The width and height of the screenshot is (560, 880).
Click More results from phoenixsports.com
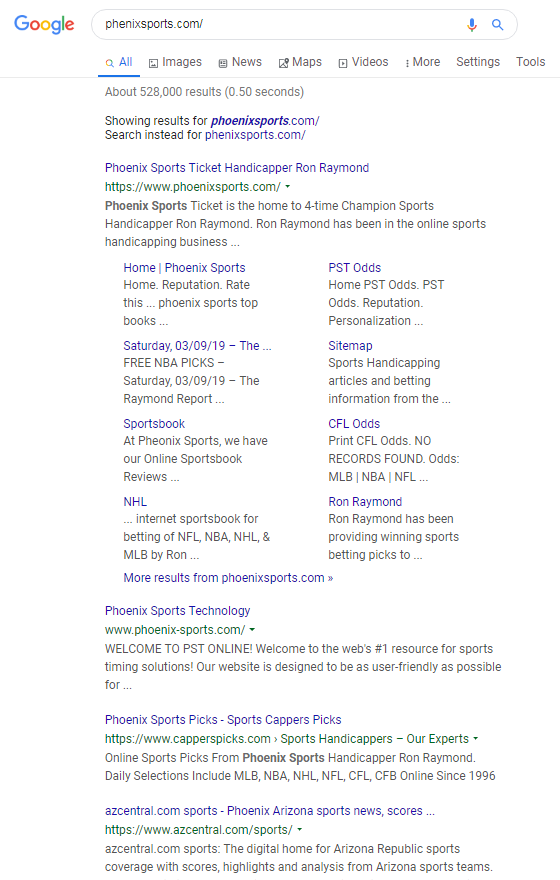[228, 578]
